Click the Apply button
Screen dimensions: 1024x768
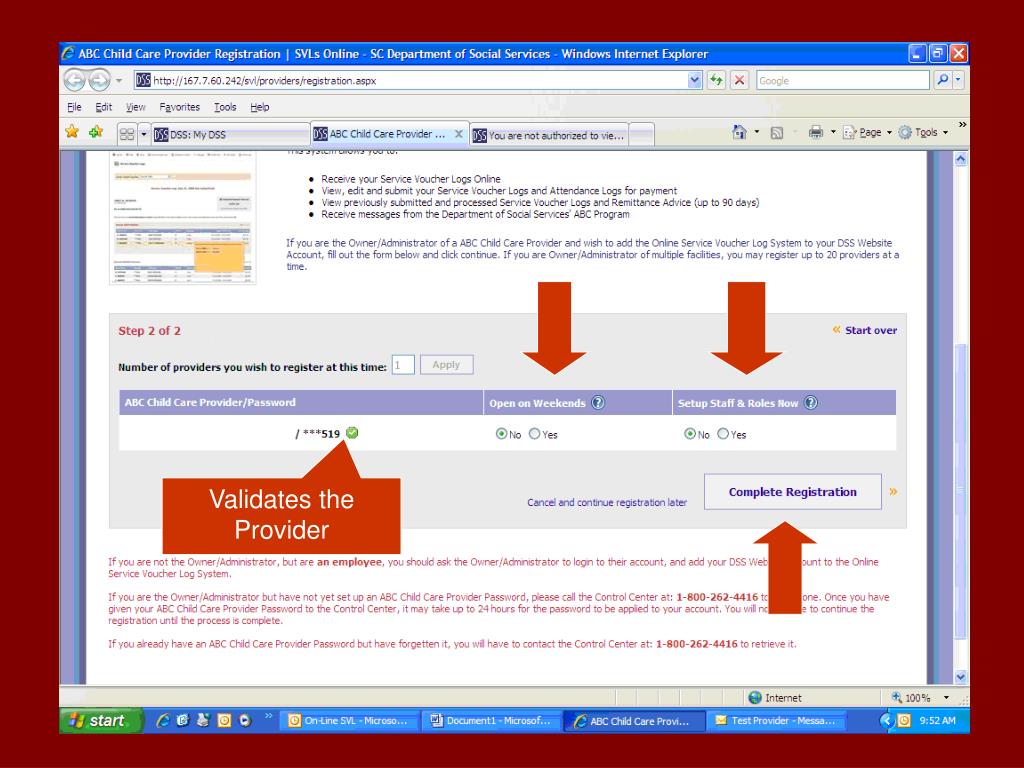pos(446,365)
